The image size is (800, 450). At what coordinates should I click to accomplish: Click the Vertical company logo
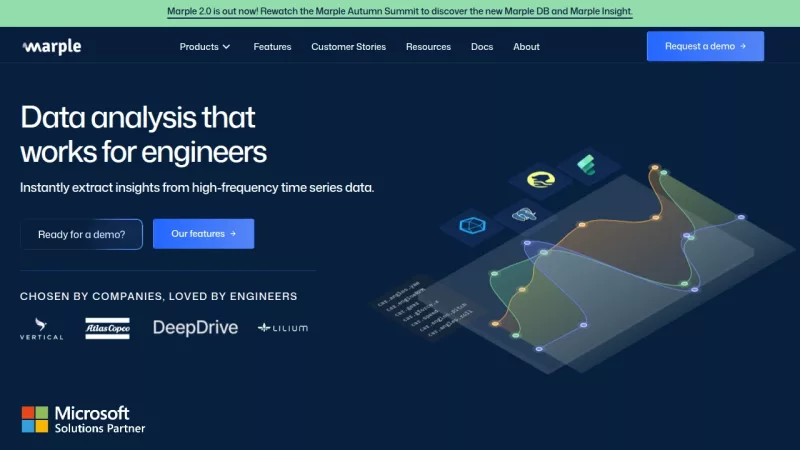pos(41,328)
